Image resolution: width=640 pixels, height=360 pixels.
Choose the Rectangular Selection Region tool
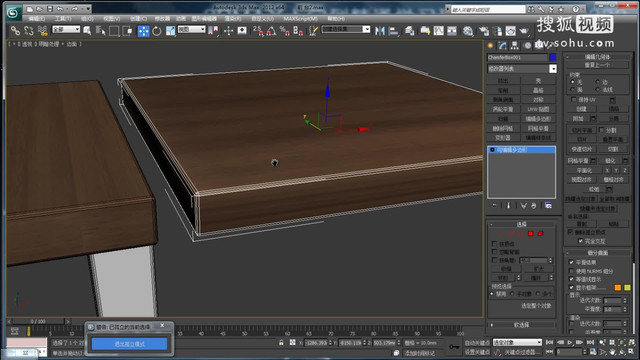pos(114,31)
